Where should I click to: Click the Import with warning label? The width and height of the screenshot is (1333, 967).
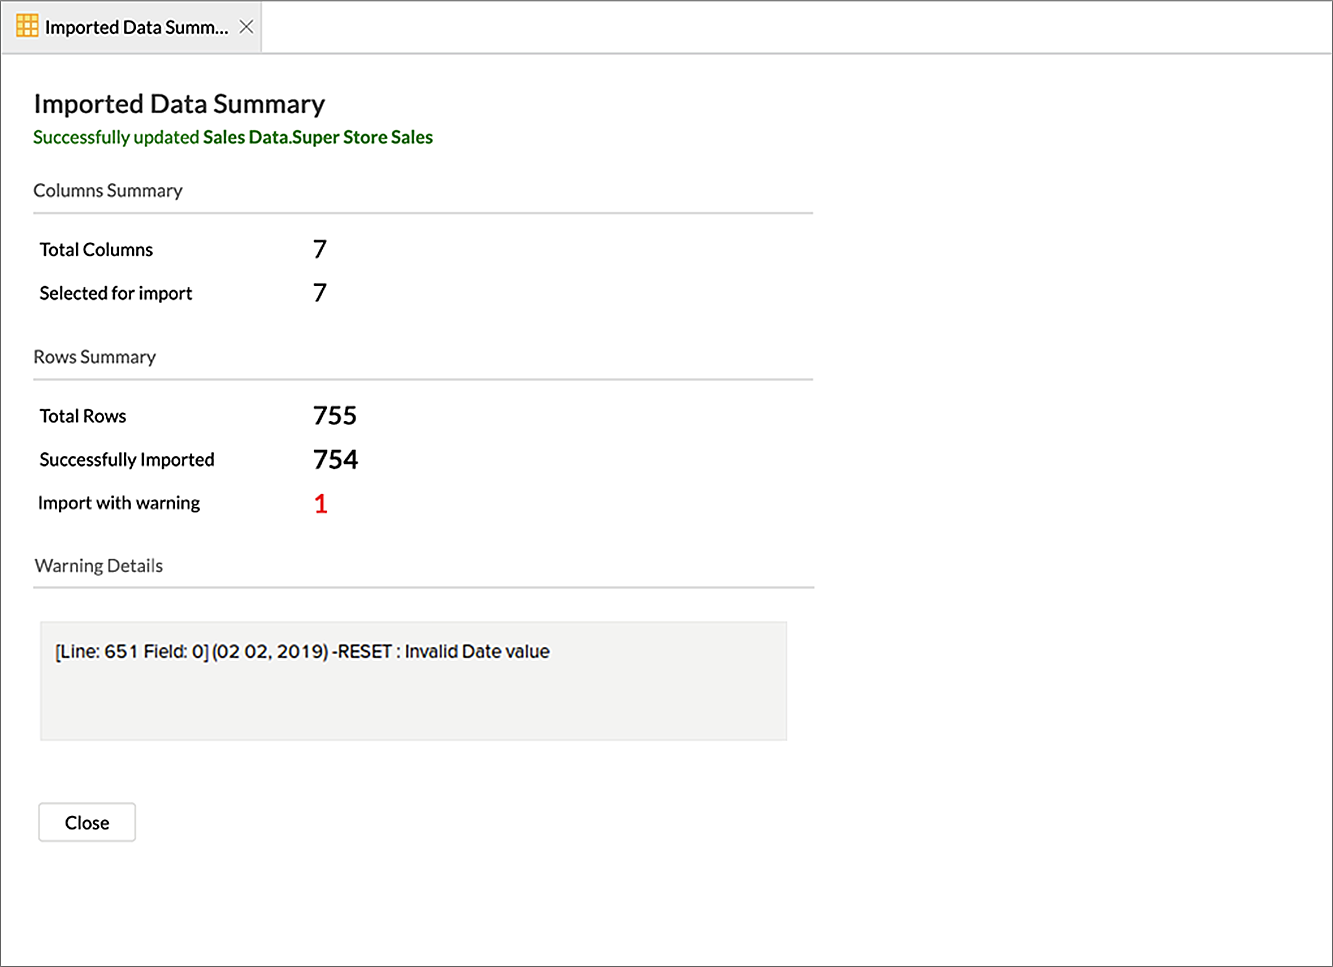[x=119, y=503]
